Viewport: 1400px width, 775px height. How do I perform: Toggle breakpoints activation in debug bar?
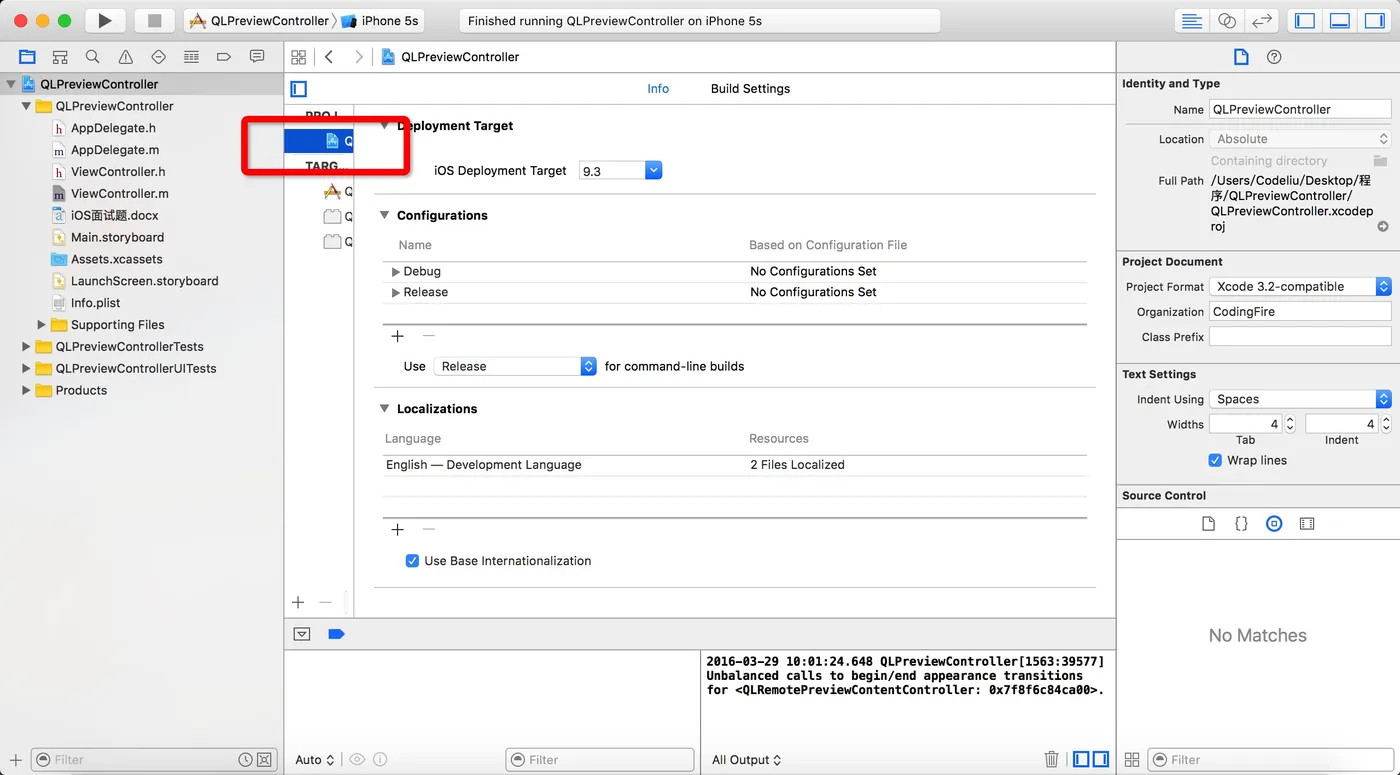[x=336, y=634]
